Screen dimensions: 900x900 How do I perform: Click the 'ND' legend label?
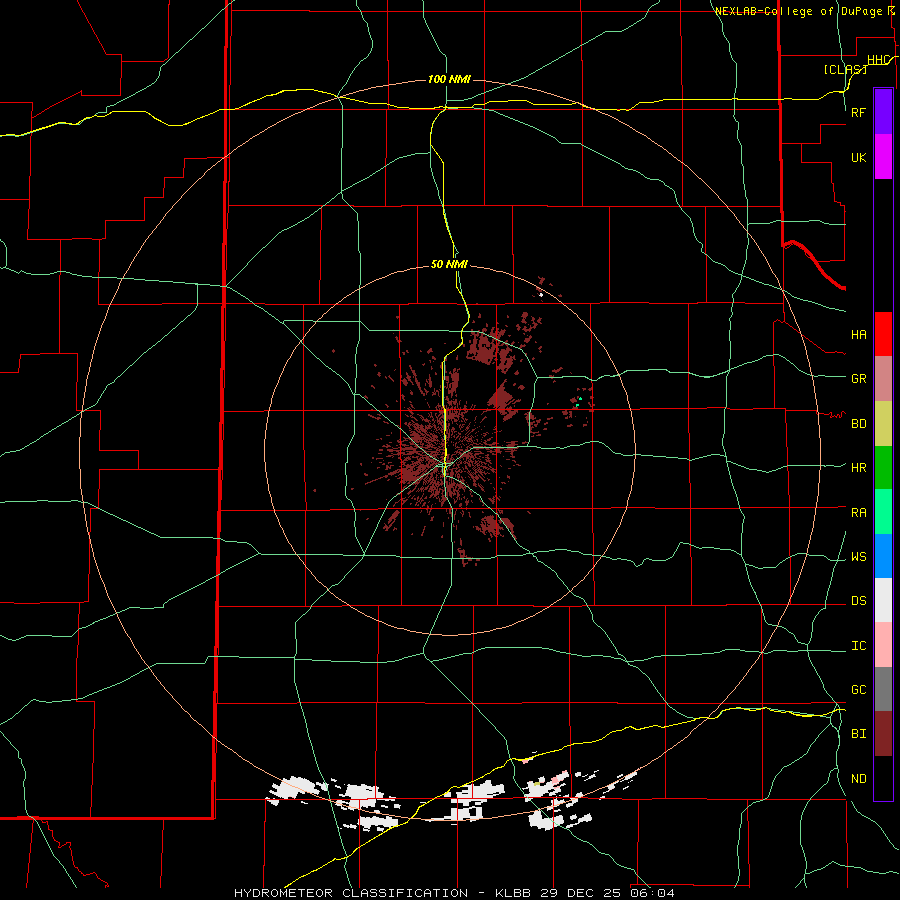(x=859, y=779)
